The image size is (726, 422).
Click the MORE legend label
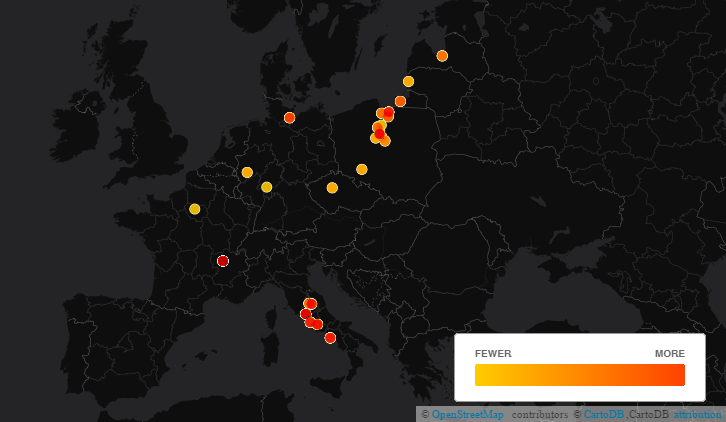coord(670,353)
